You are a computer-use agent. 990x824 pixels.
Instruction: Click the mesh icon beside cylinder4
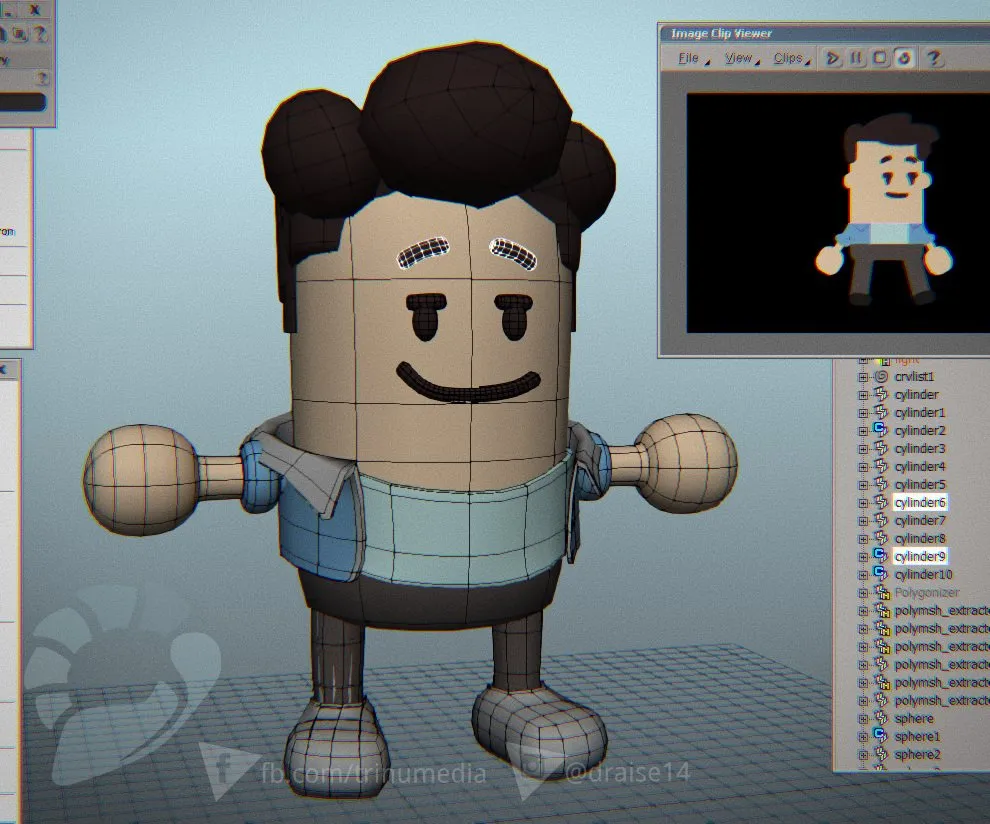[x=881, y=466]
